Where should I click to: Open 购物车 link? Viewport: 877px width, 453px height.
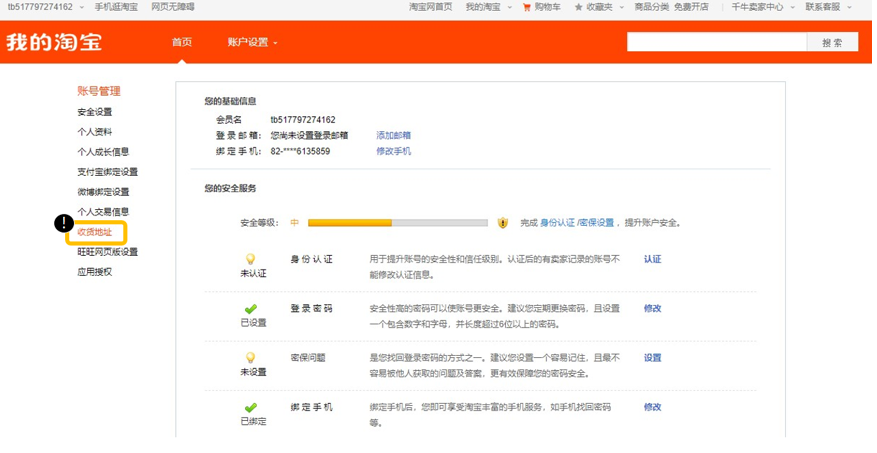(x=548, y=7)
